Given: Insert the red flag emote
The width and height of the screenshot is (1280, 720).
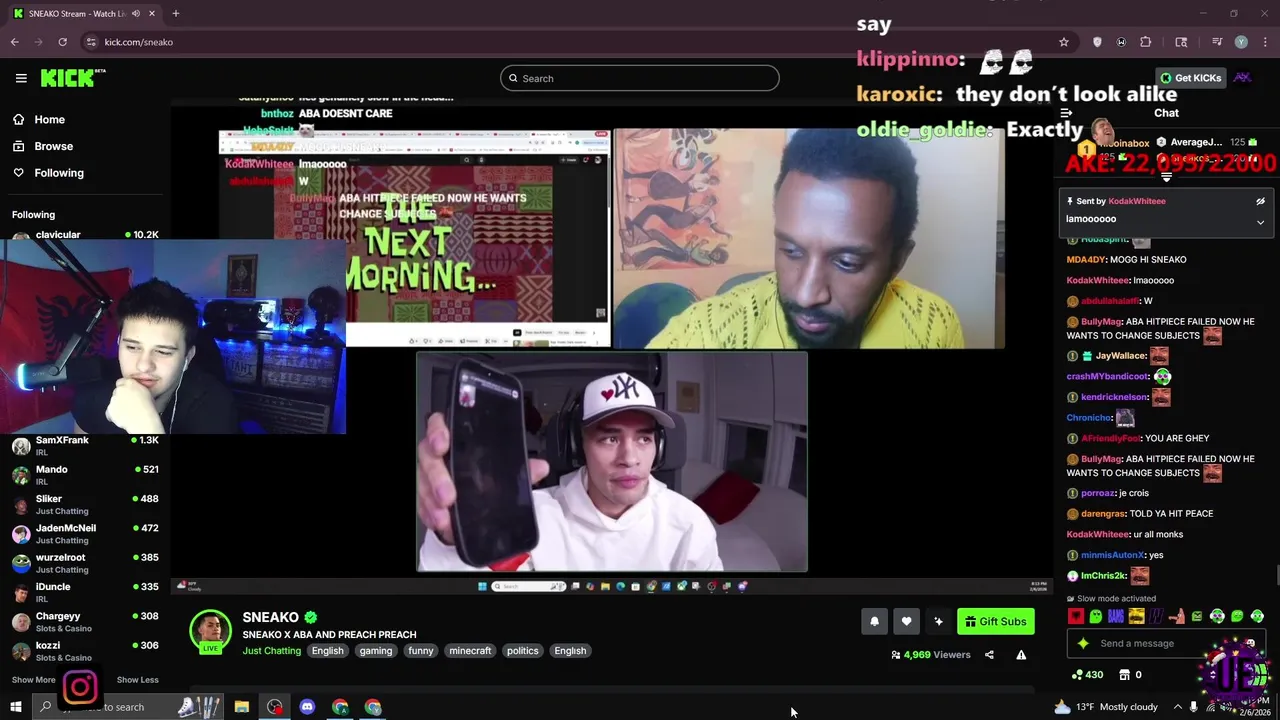Looking at the screenshot, I should click(1075, 617).
